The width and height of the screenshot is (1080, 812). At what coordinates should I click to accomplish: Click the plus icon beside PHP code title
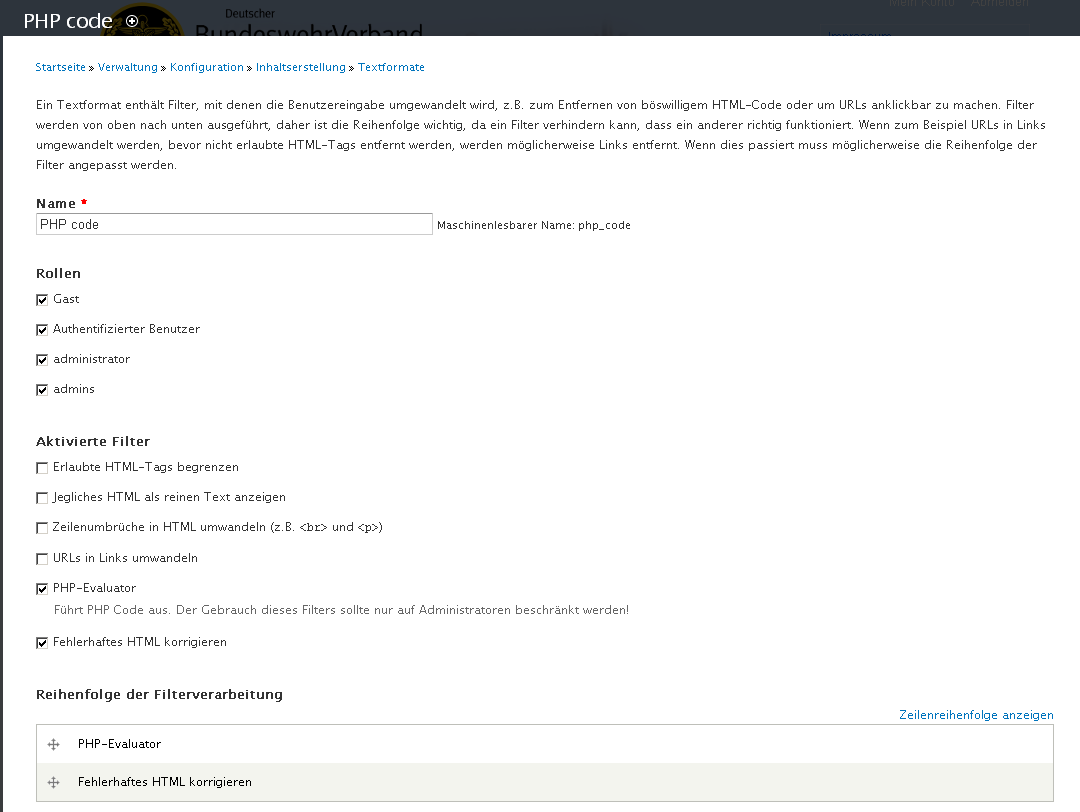[x=132, y=21]
